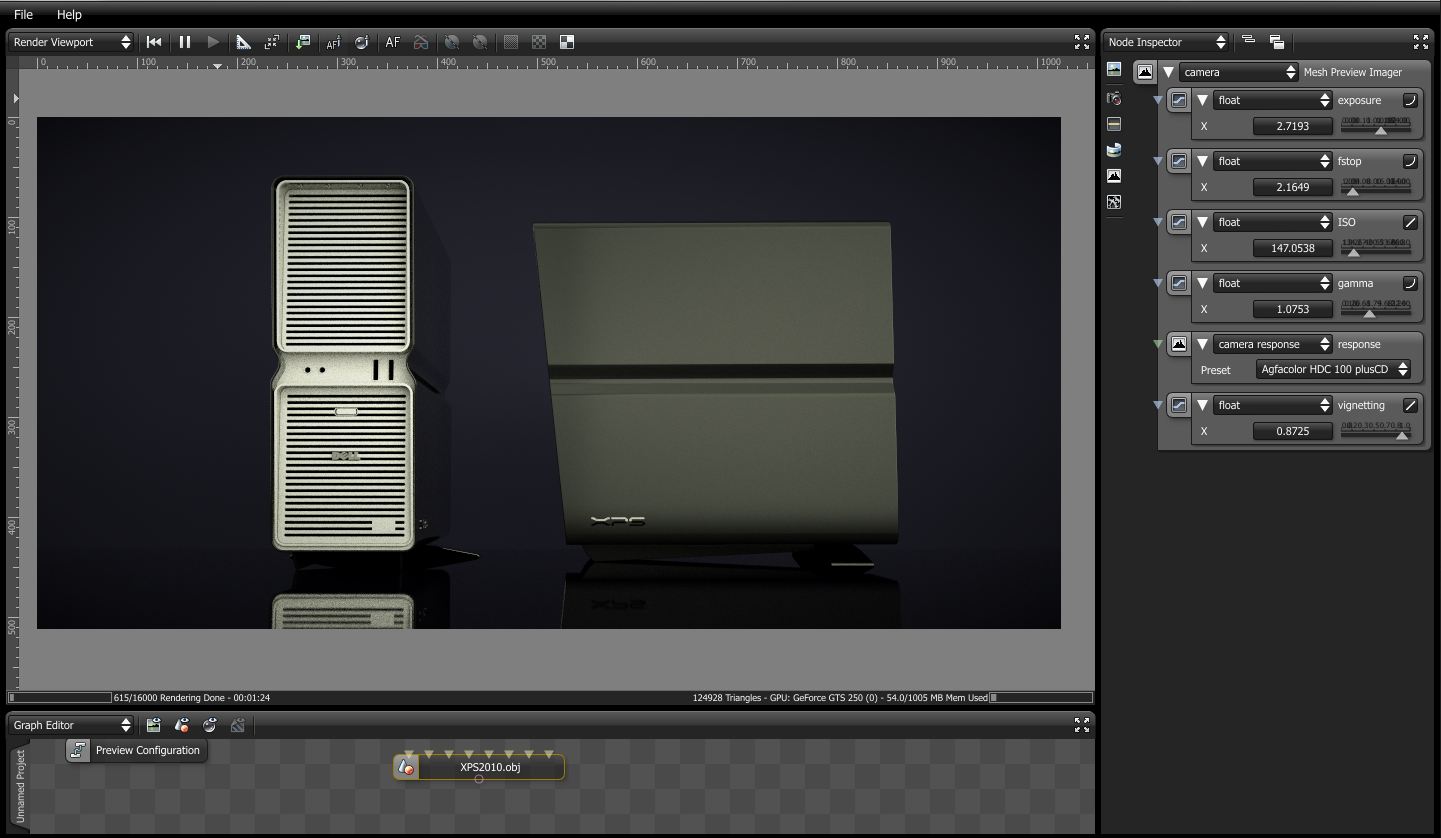This screenshot has width=1441, height=838.
Task: Click the ISO value field 147.0538
Action: click(1294, 248)
